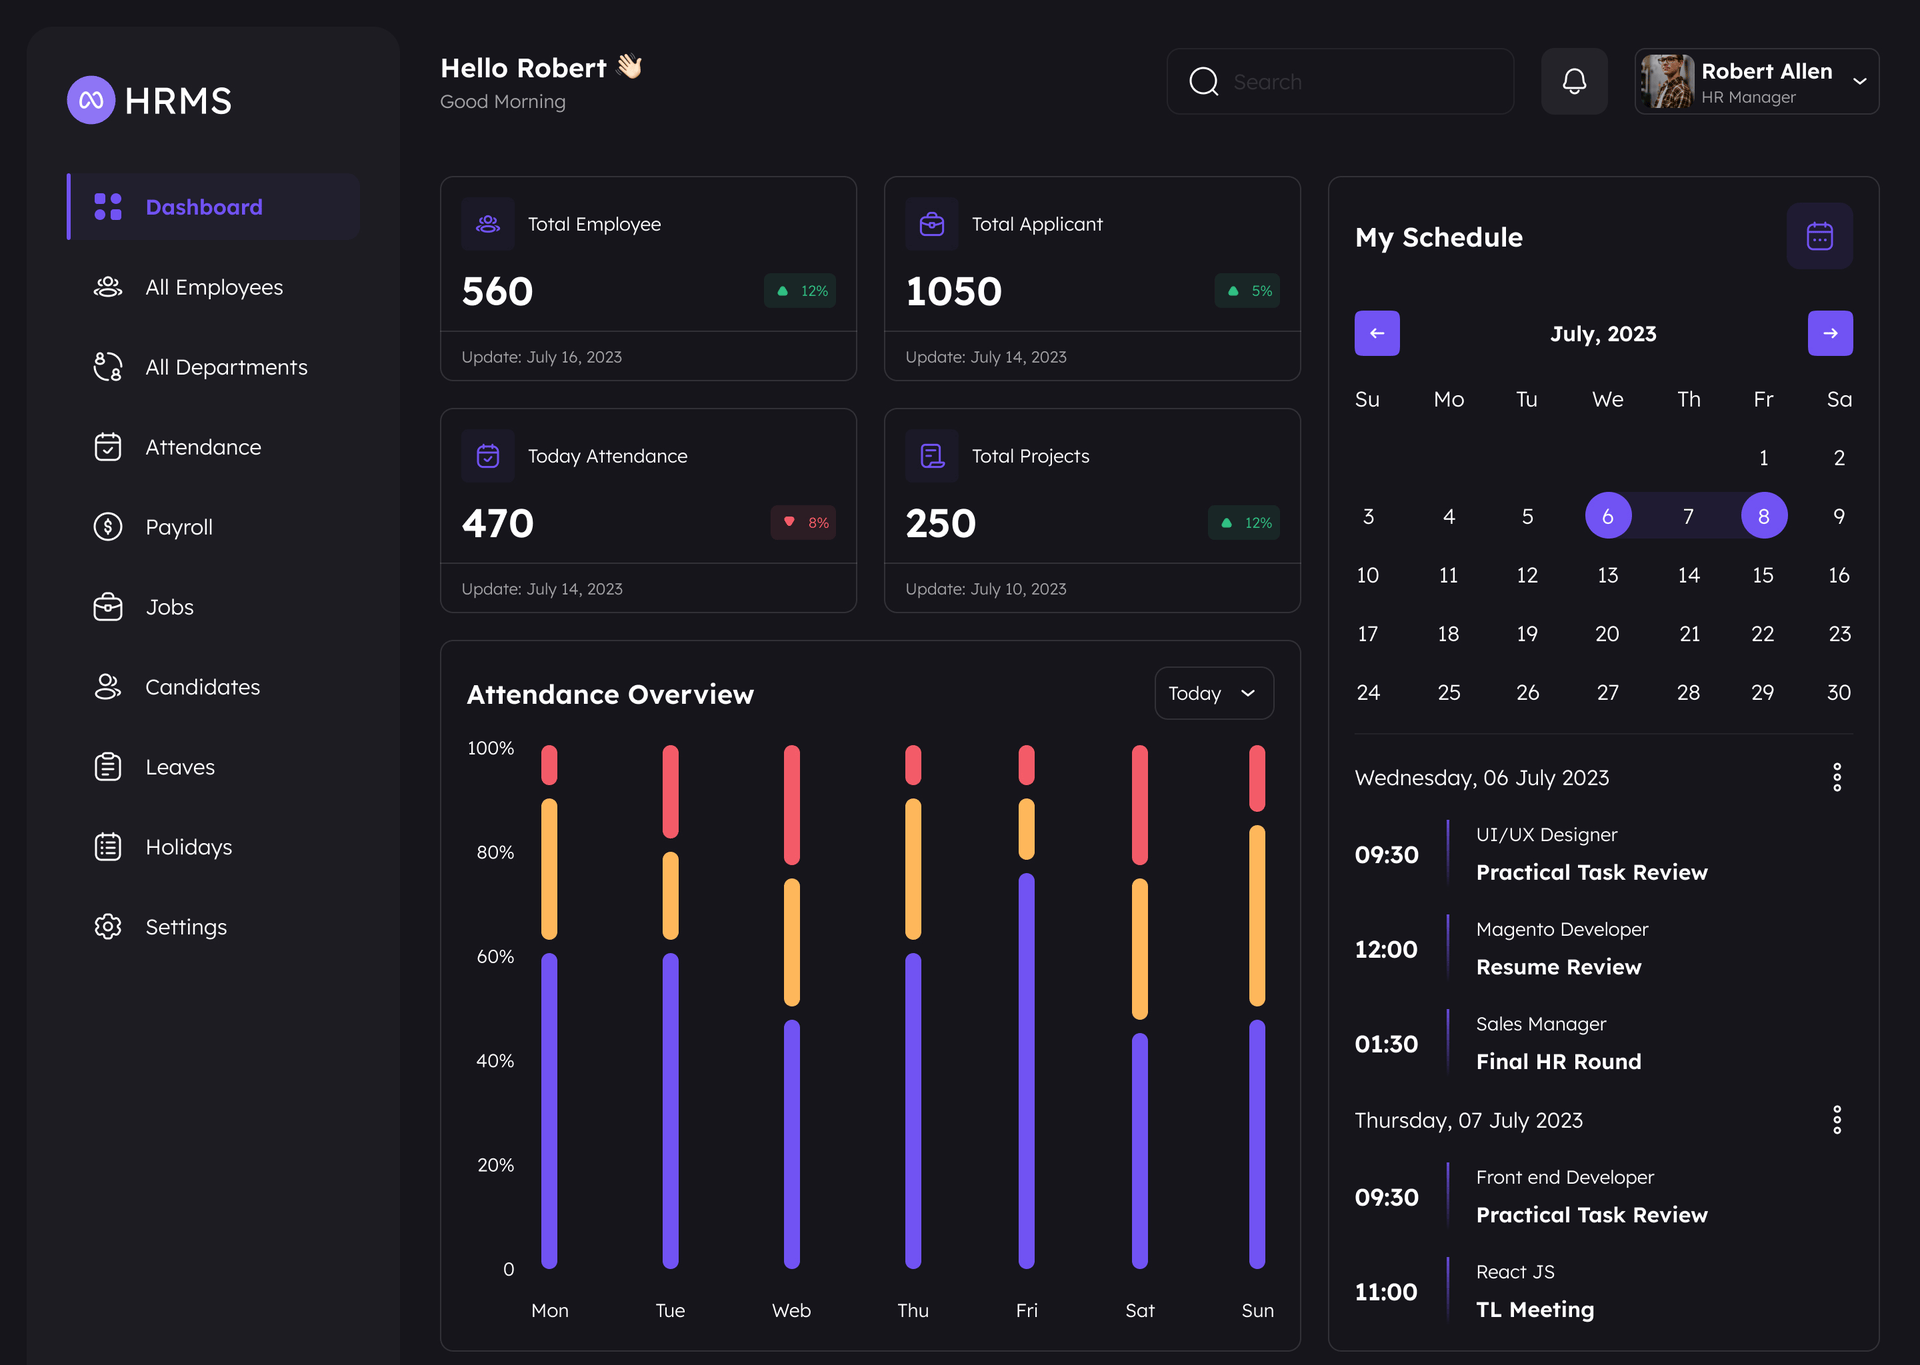Click Friday's purple attendance bar
1920x1365 pixels.
pyautogui.click(x=1026, y=1070)
